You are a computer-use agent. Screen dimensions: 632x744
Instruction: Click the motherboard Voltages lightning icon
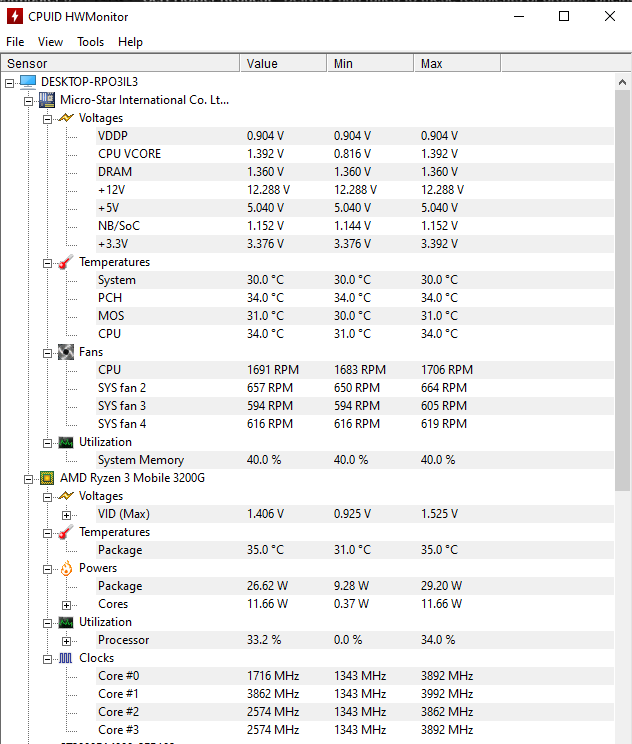pos(66,118)
